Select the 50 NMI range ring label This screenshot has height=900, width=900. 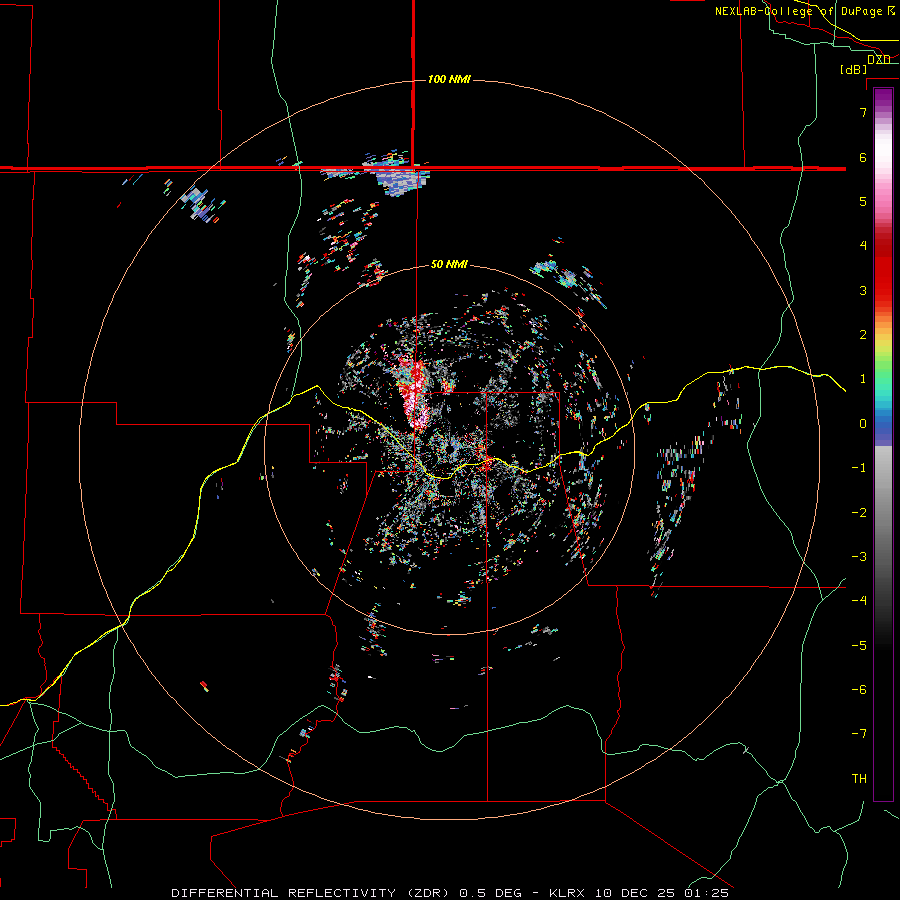449,264
